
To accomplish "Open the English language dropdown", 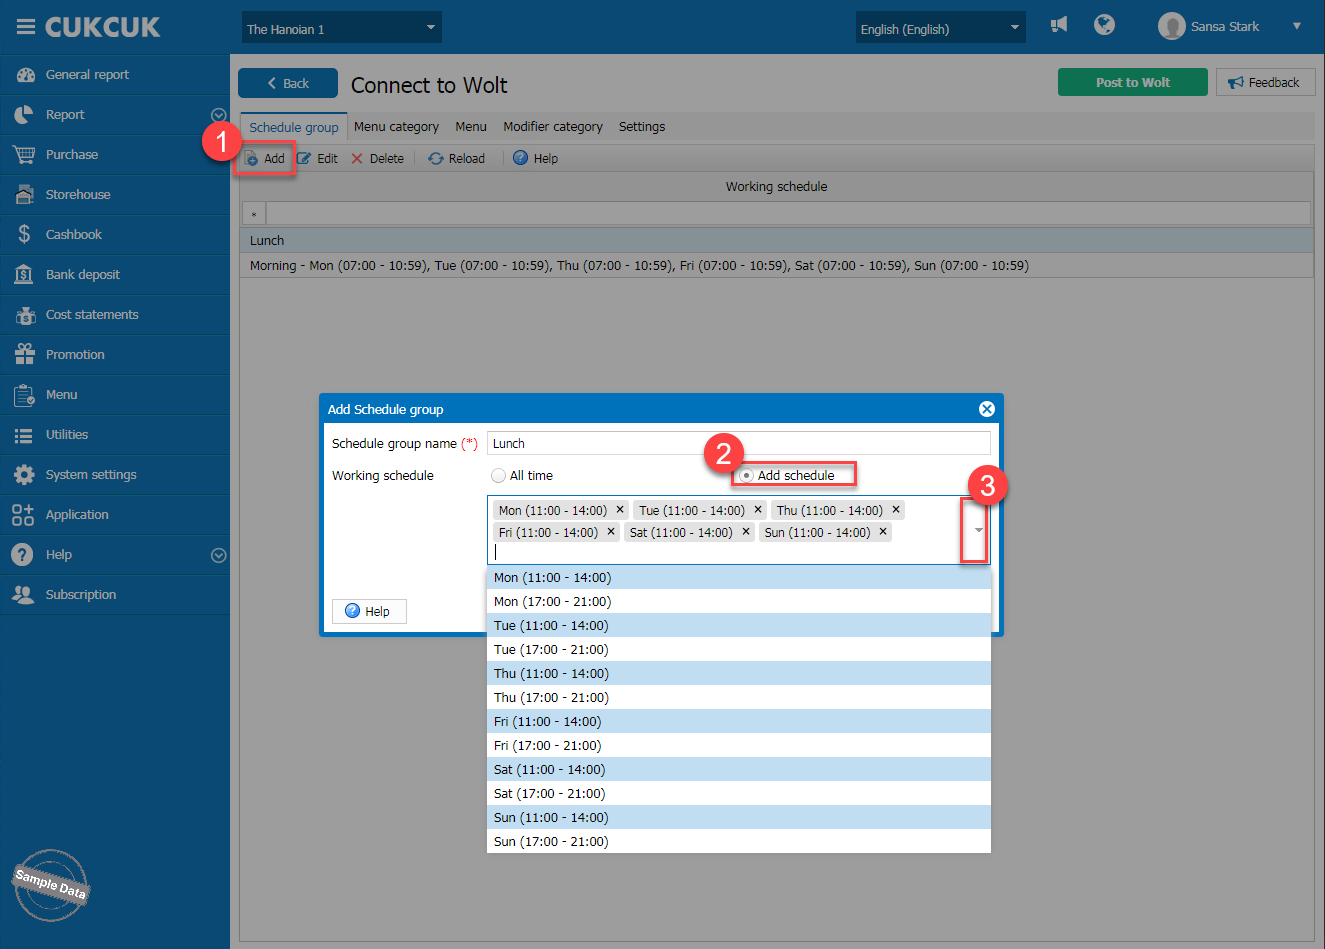I will pyautogui.click(x=939, y=28).
